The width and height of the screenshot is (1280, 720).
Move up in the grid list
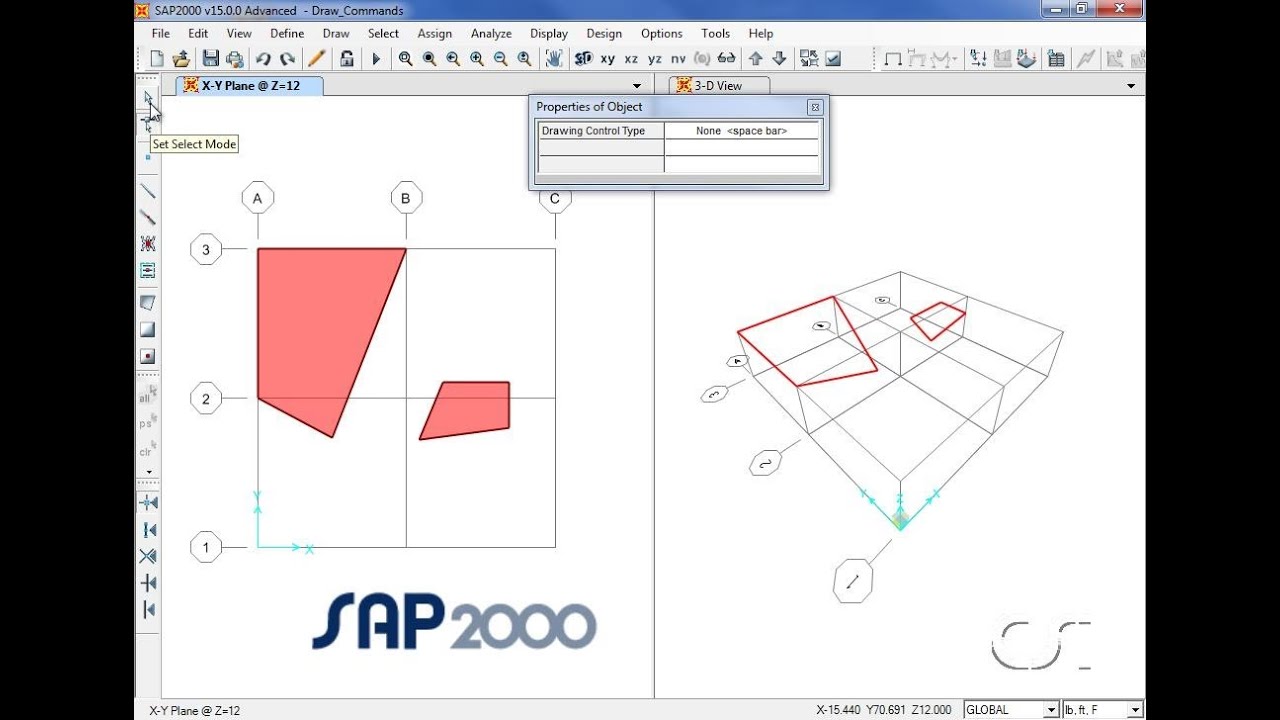coord(756,59)
